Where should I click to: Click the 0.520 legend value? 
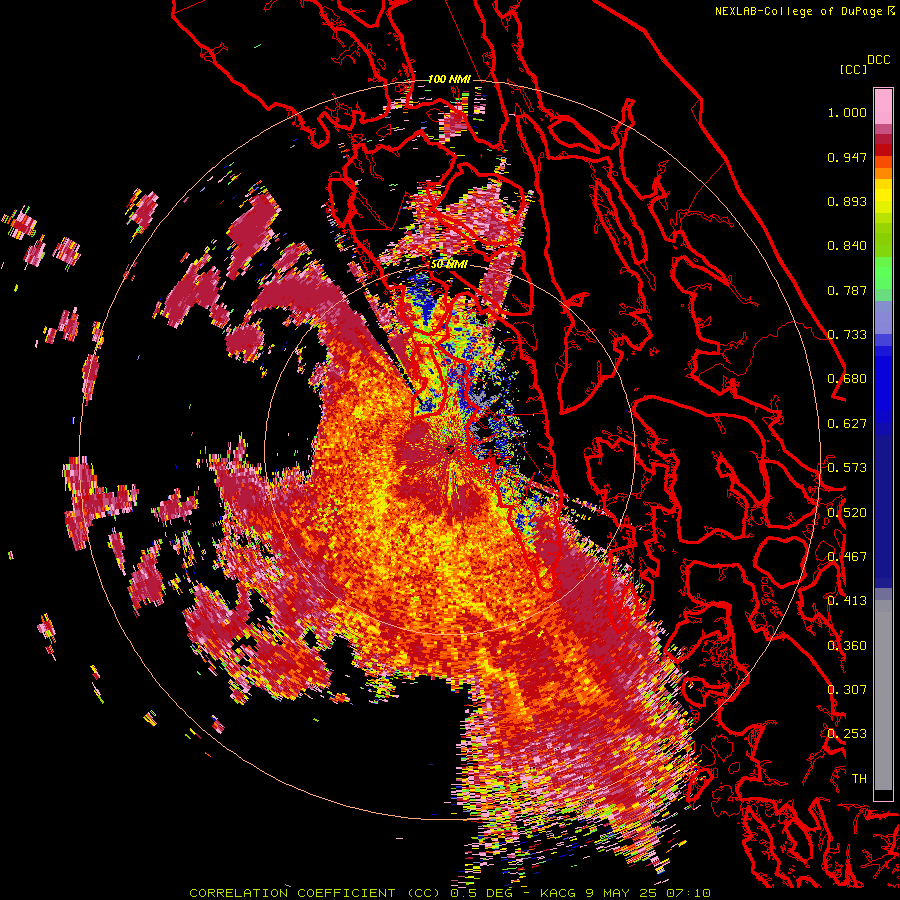click(847, 513)
